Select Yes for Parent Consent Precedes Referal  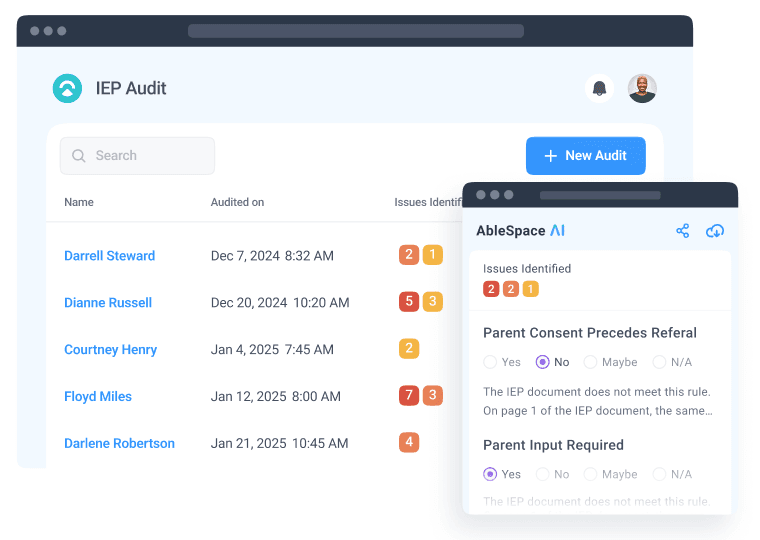[x=490, y=362]
